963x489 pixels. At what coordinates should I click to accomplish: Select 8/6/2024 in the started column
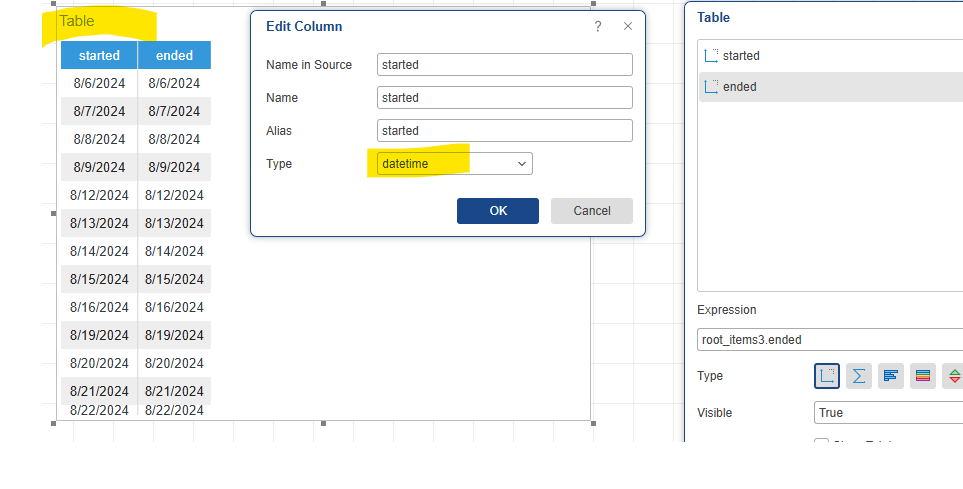click(x=99, y=83)
